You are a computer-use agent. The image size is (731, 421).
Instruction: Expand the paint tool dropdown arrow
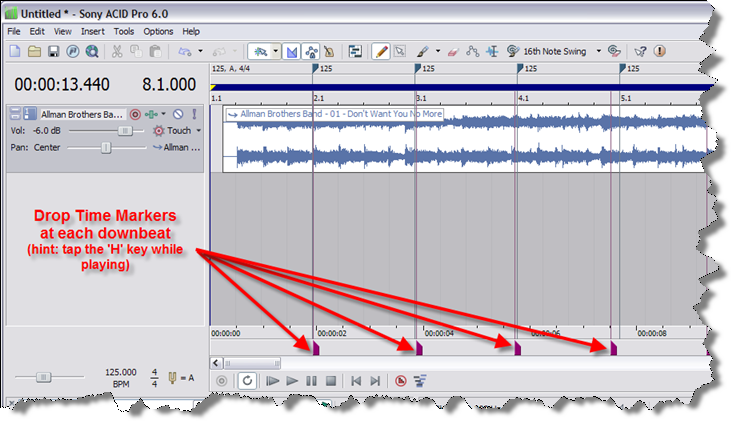point(437,51)
